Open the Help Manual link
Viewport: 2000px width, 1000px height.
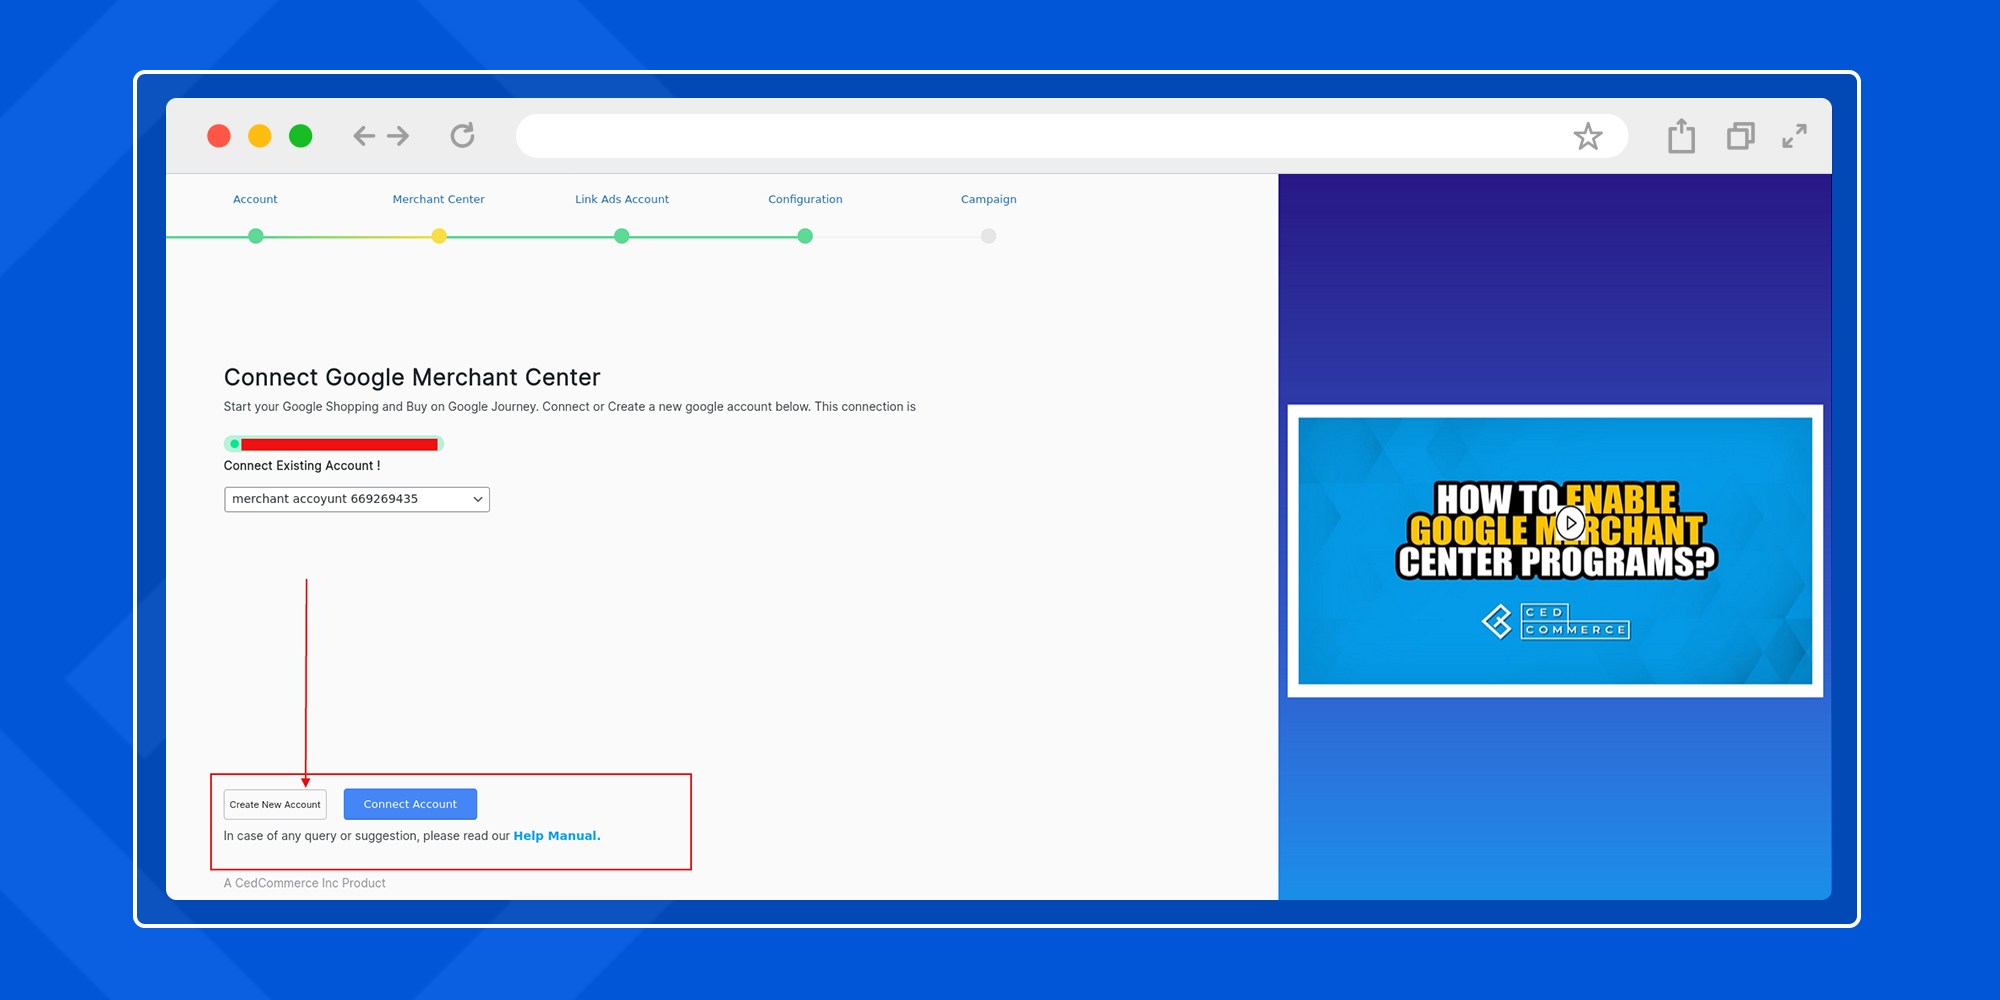point(556,835)
